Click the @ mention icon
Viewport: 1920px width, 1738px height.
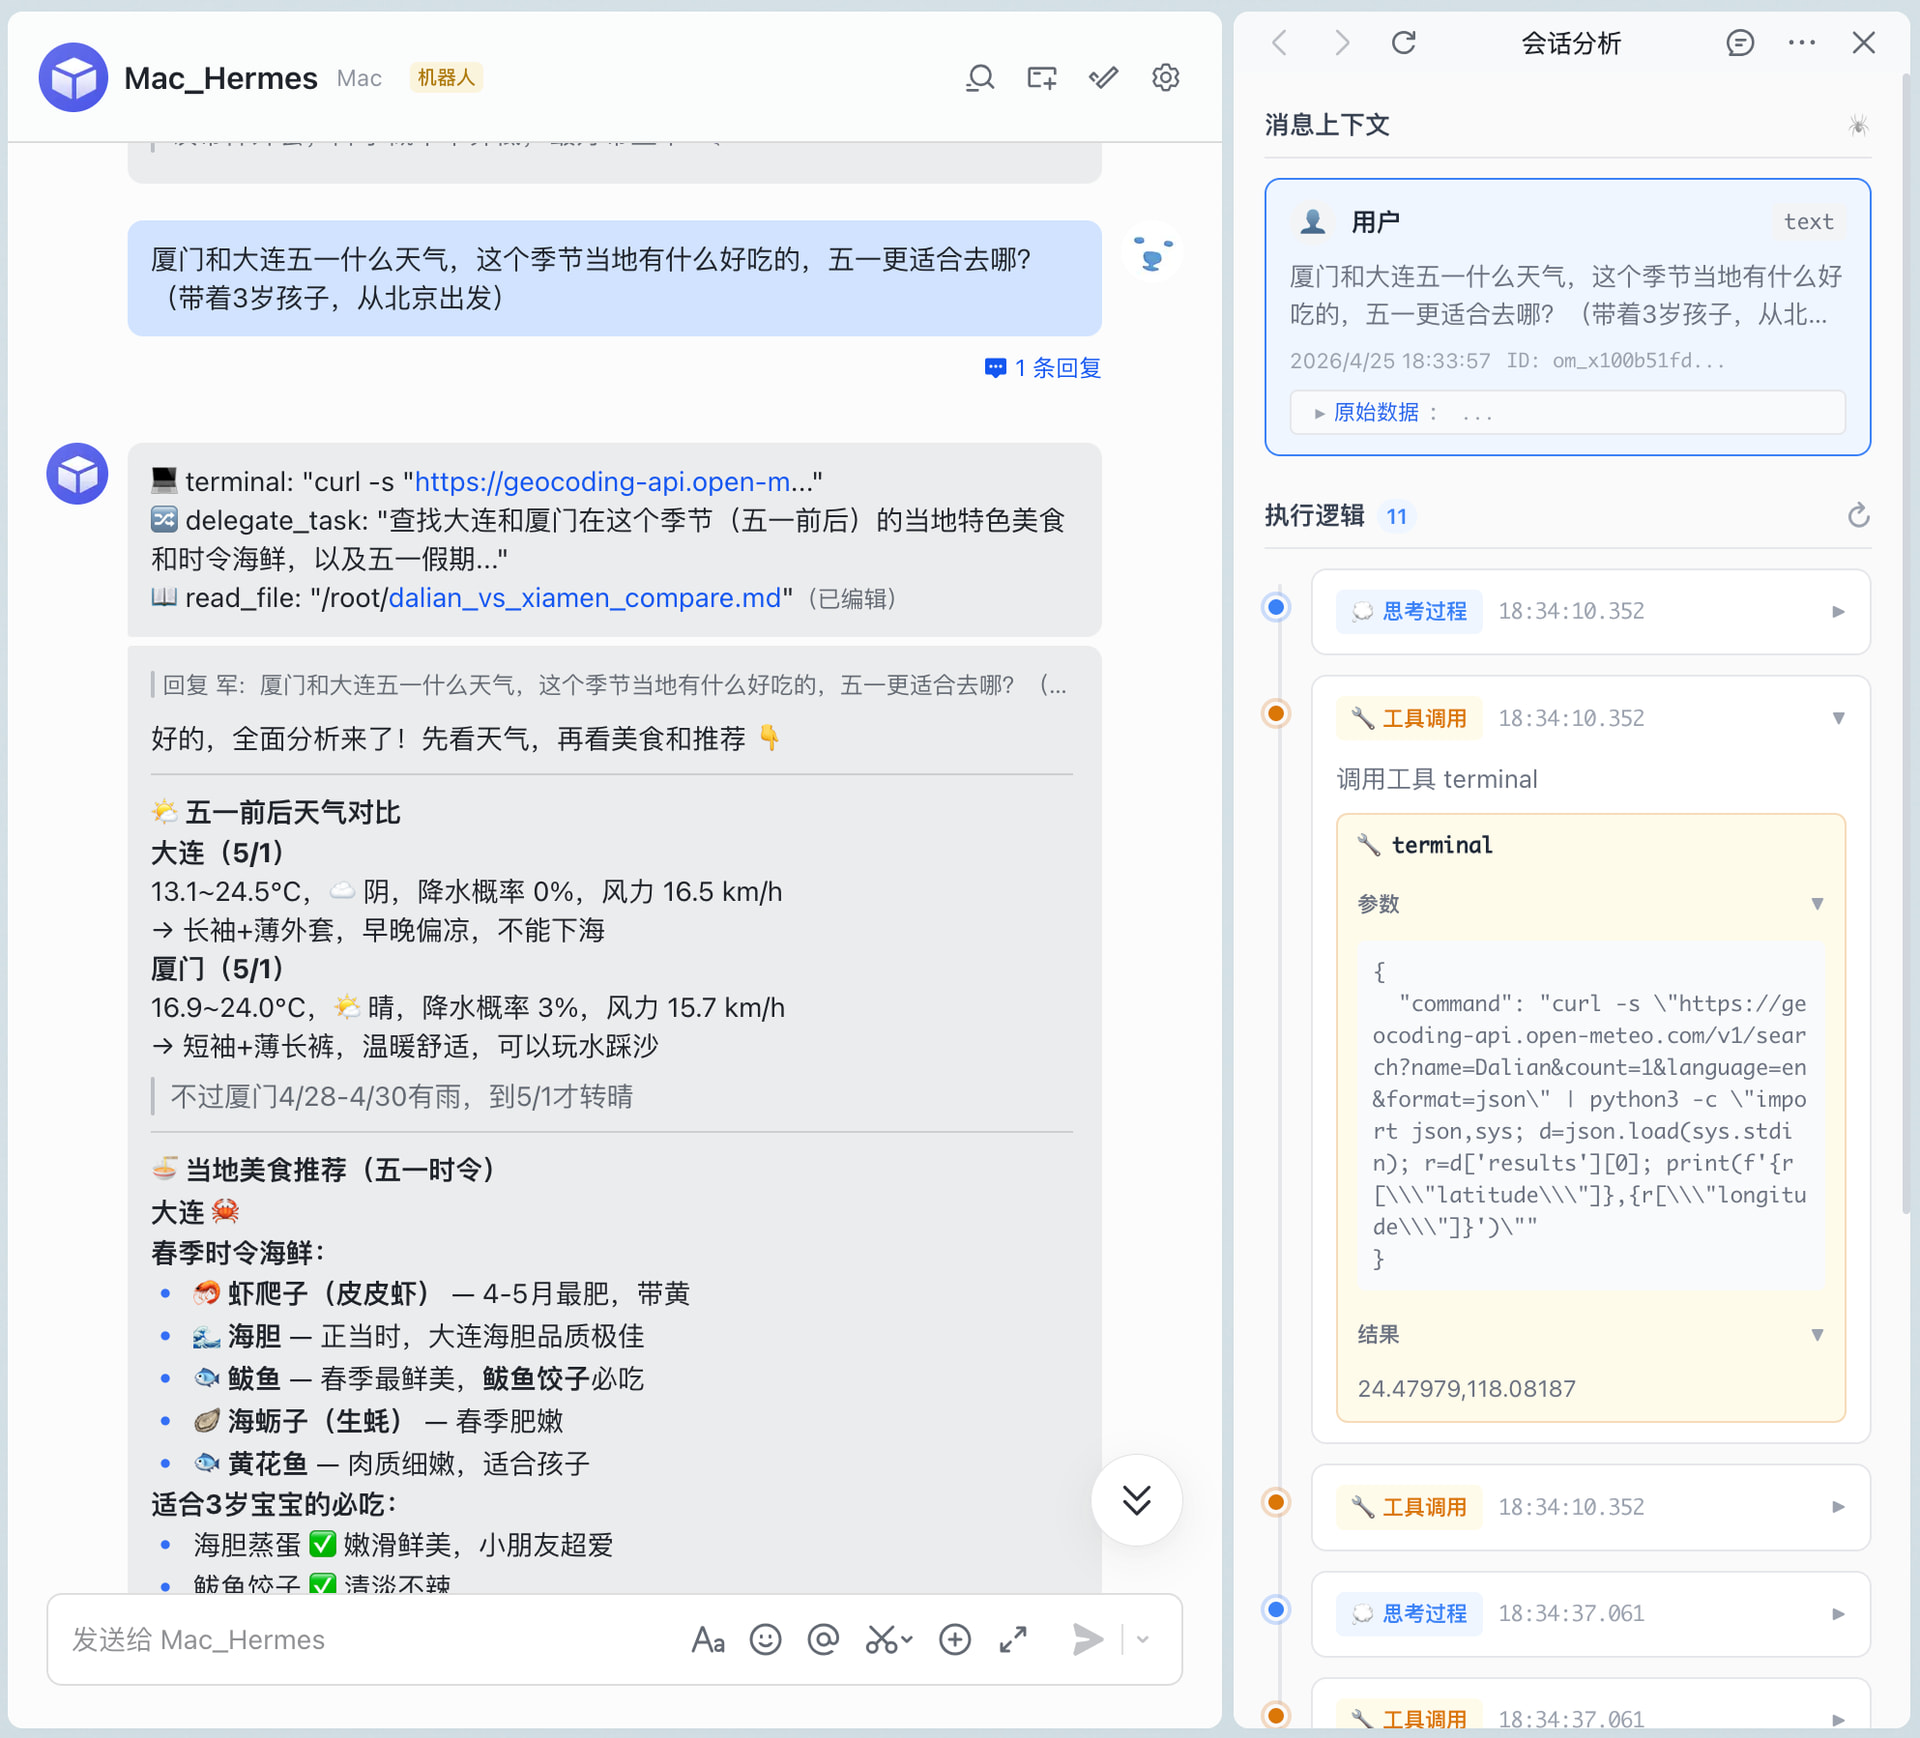click(x=823, y=1639)
